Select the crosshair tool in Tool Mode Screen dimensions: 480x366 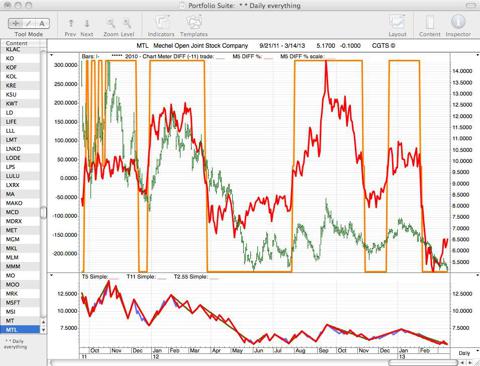pos(15,23)
